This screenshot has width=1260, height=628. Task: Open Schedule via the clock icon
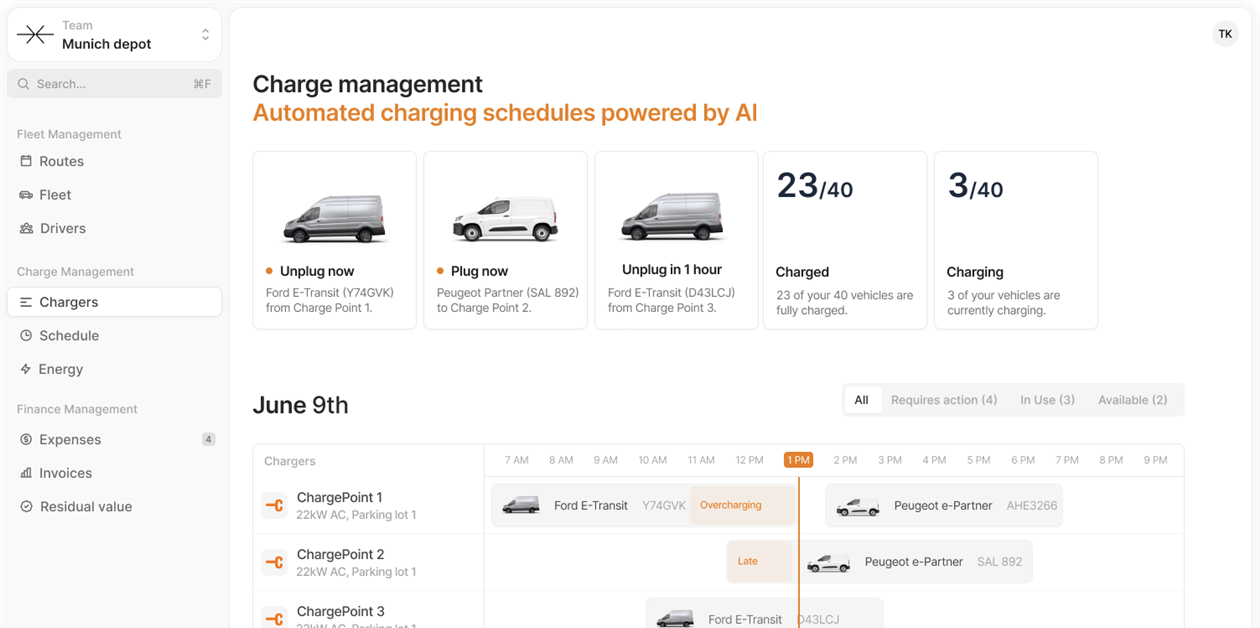point(24,335)
